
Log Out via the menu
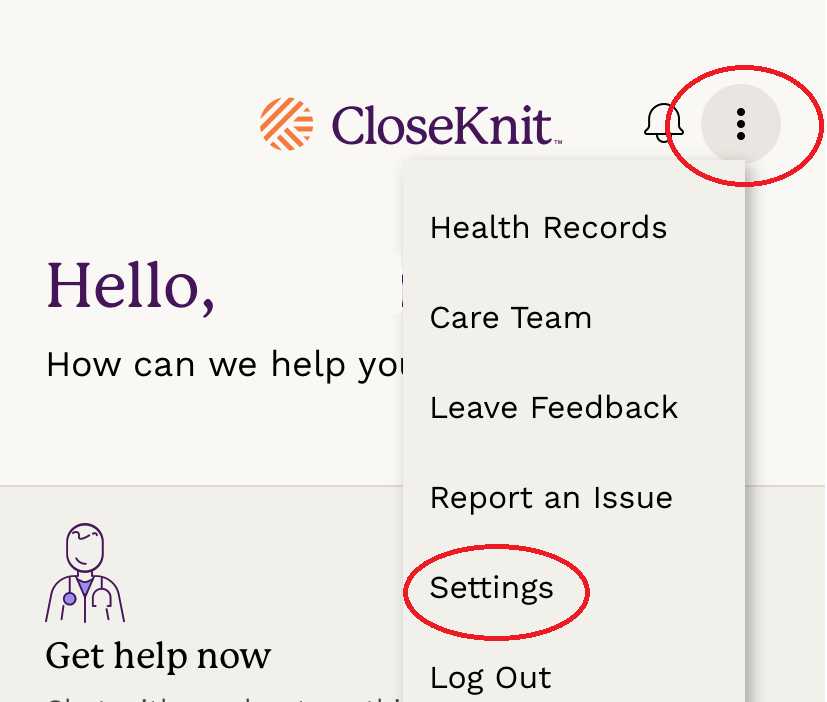tap(491, 678)
